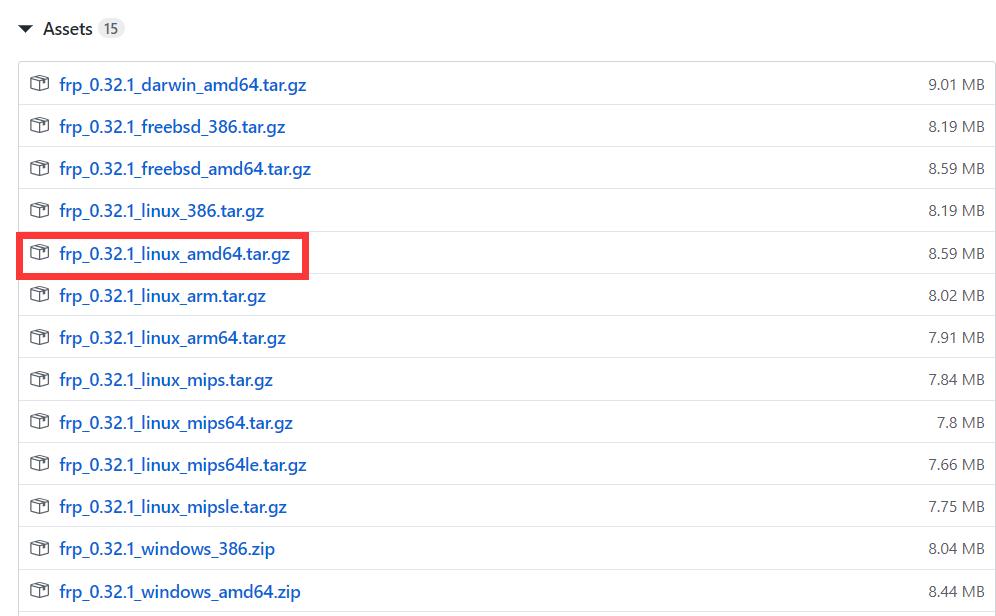This screenshot has height=616, width=996.
Task: Click package icon beside linux_amd64 tarball
Action: point(39,252)
